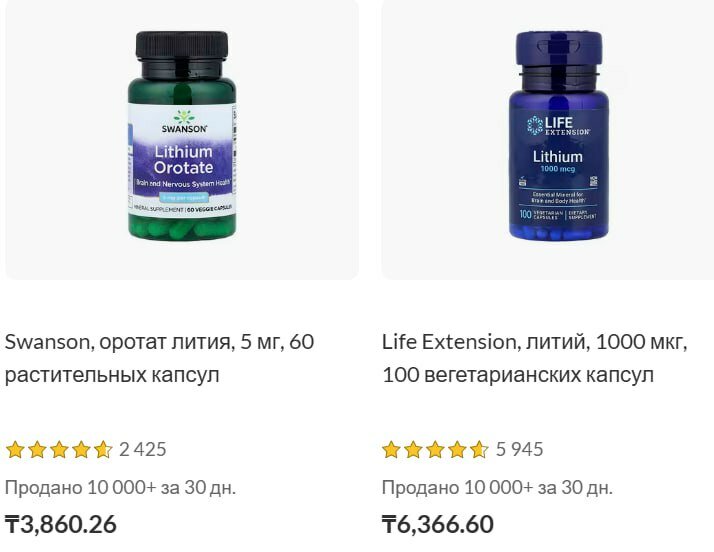The image size is (714, 552).
Task: Click Swanson's 'Продано 10 000+ за 30 дн.' text
Action: tap(120, 488)
